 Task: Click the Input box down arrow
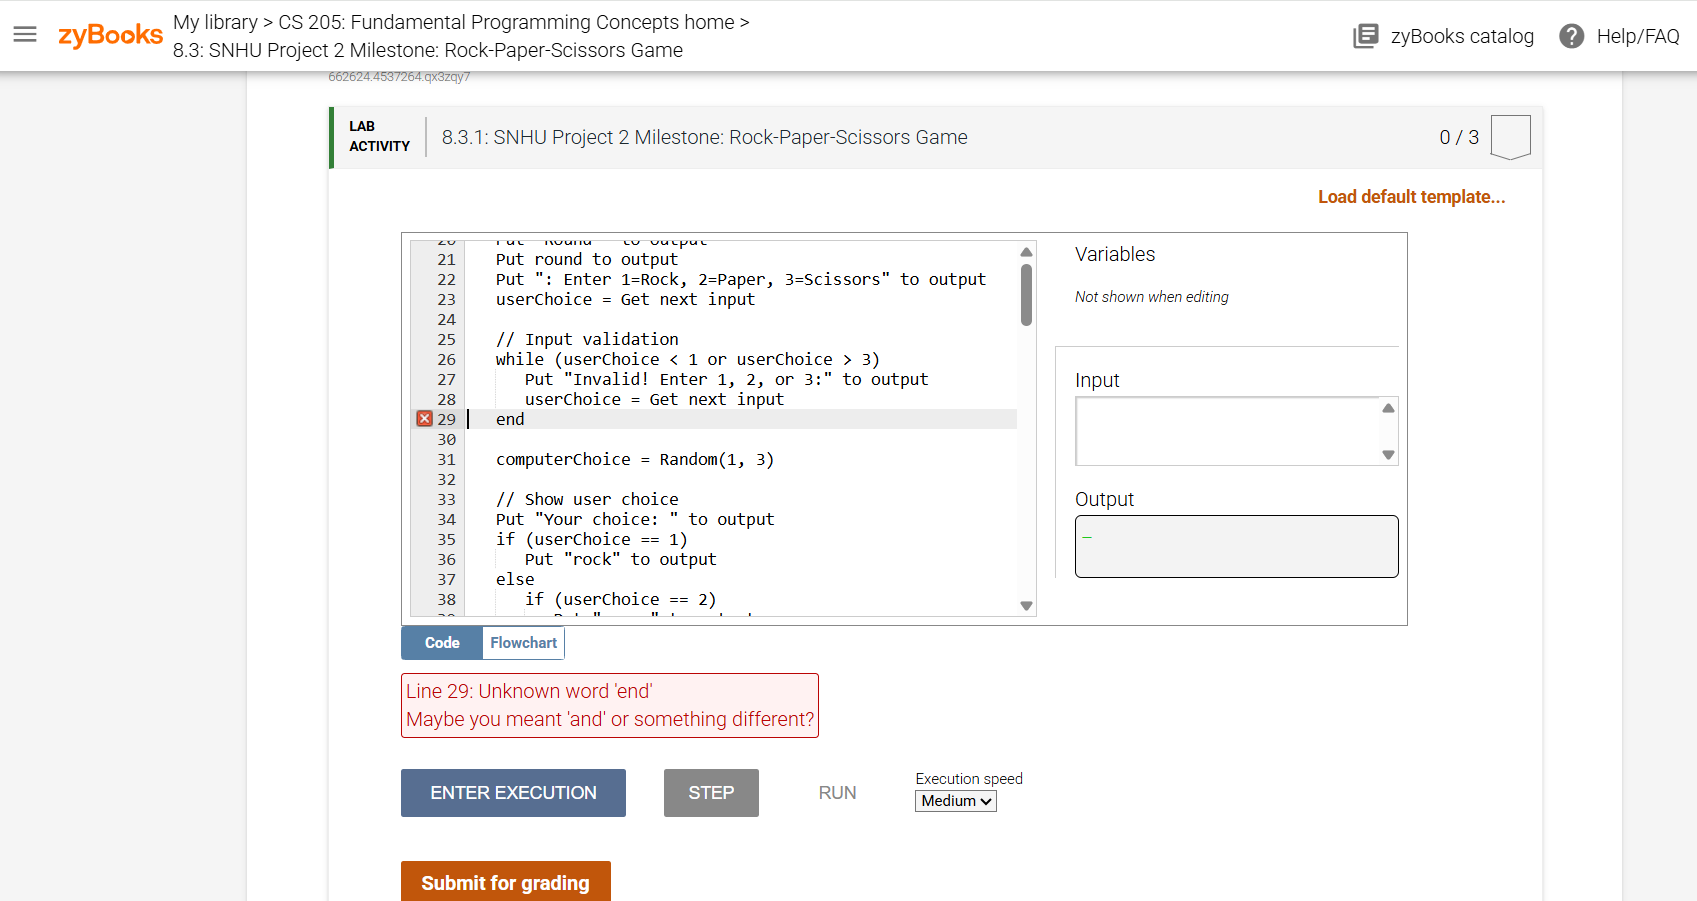[x=1388, y=455]
